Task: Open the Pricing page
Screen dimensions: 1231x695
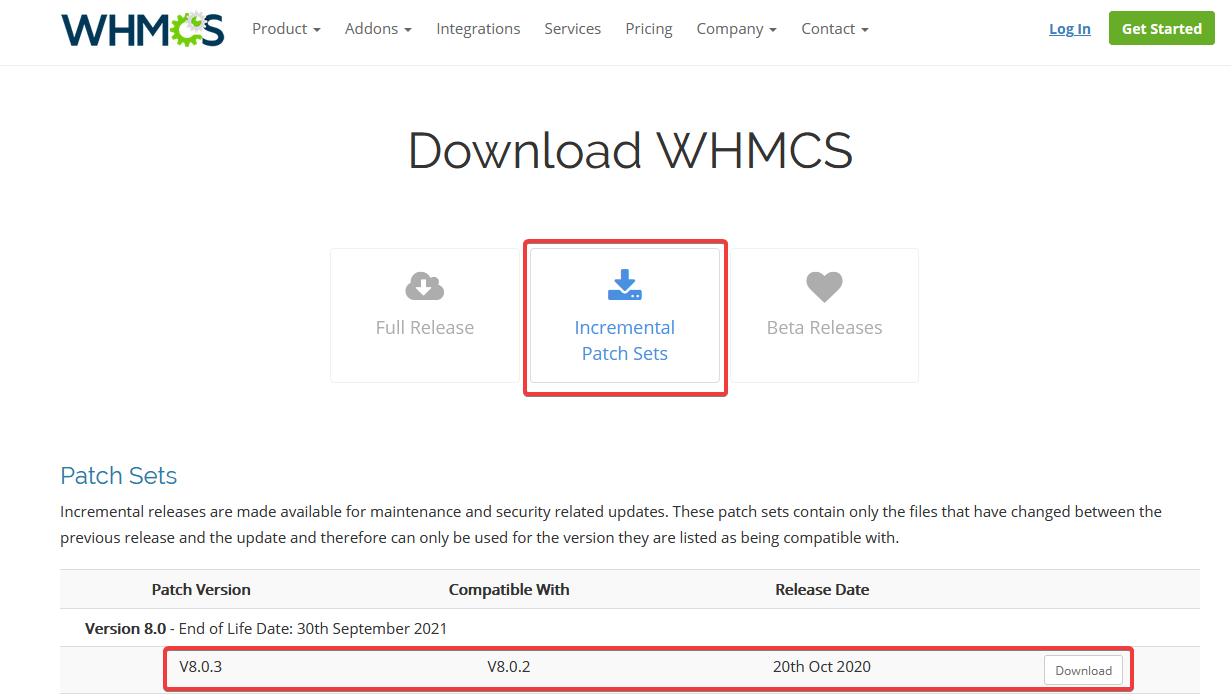Action: tap(649, 29)
